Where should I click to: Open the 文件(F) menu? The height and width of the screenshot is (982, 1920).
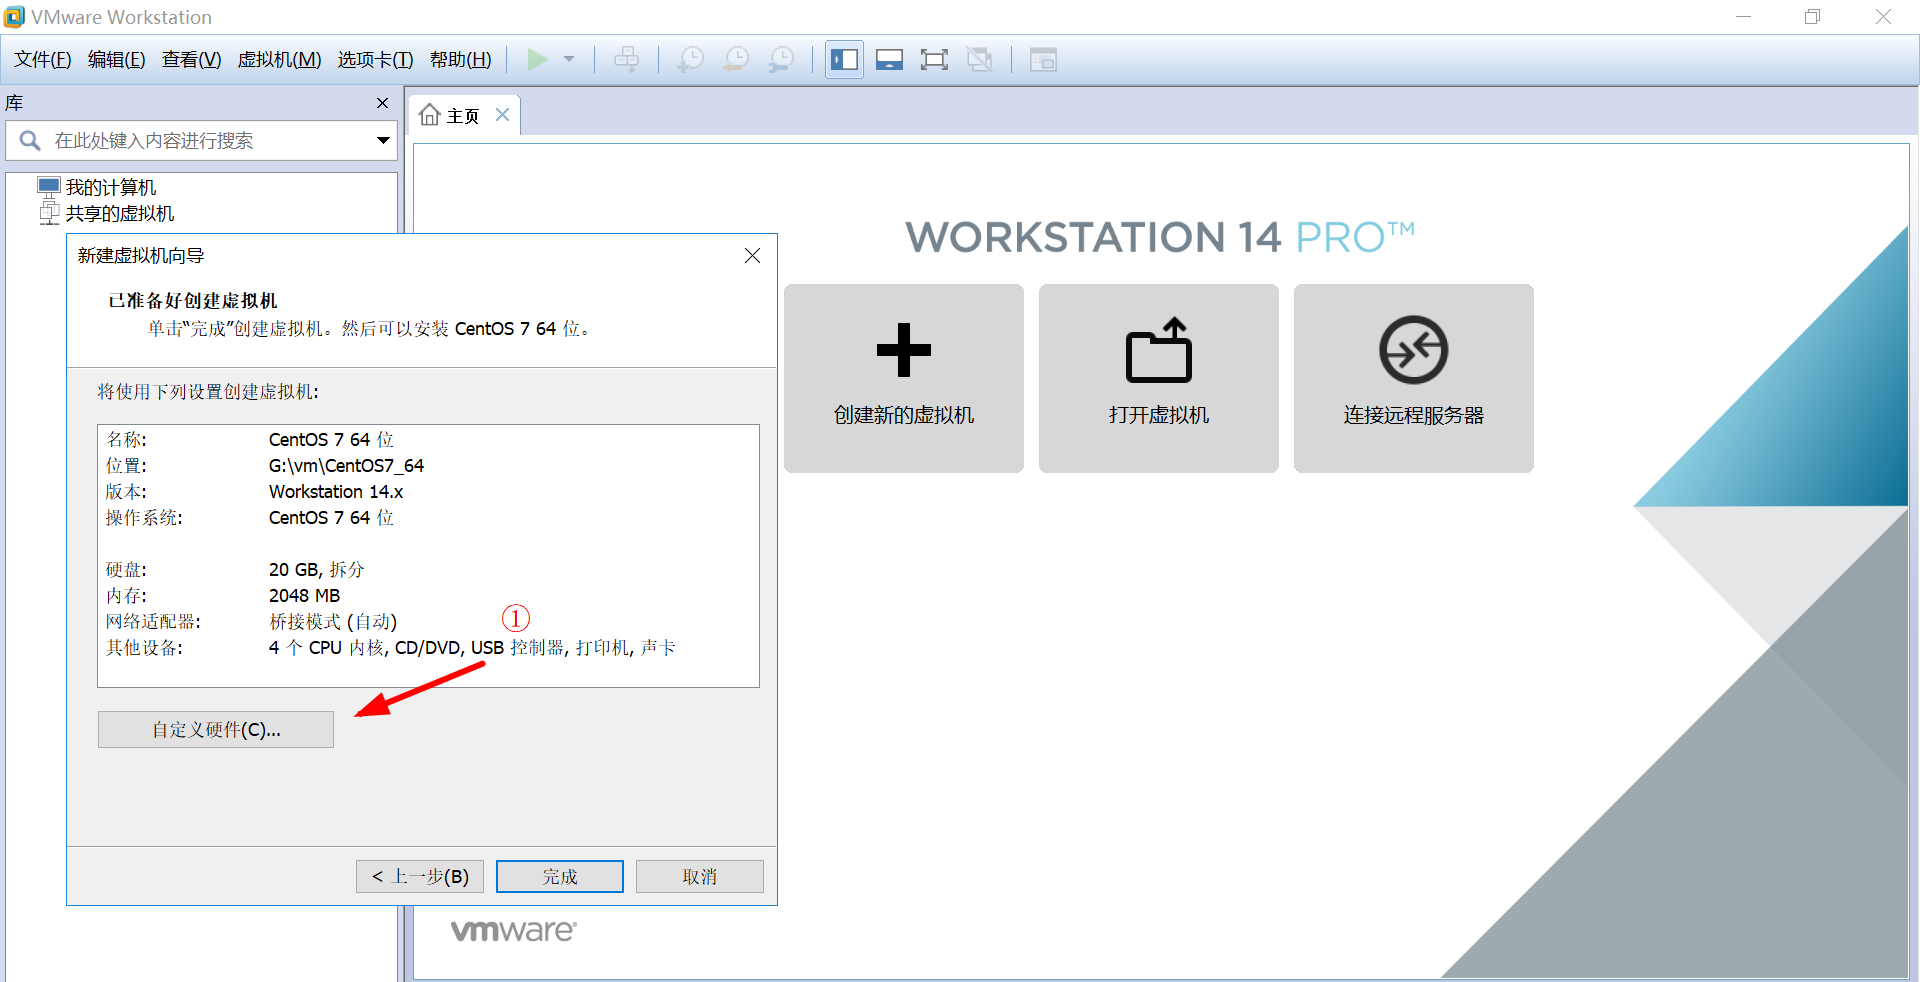point(43,60)
